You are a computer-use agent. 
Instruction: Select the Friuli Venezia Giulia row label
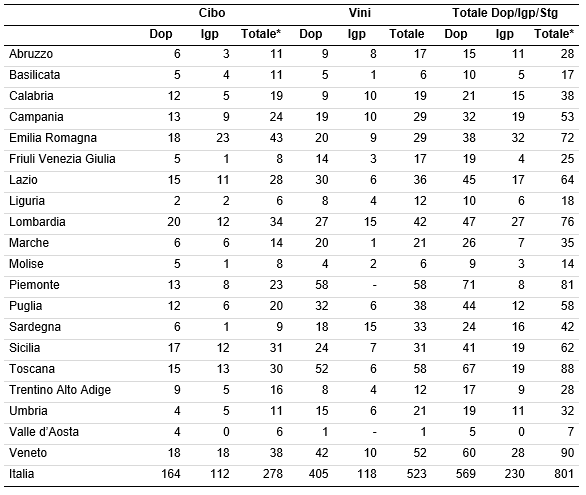(62, 159)
